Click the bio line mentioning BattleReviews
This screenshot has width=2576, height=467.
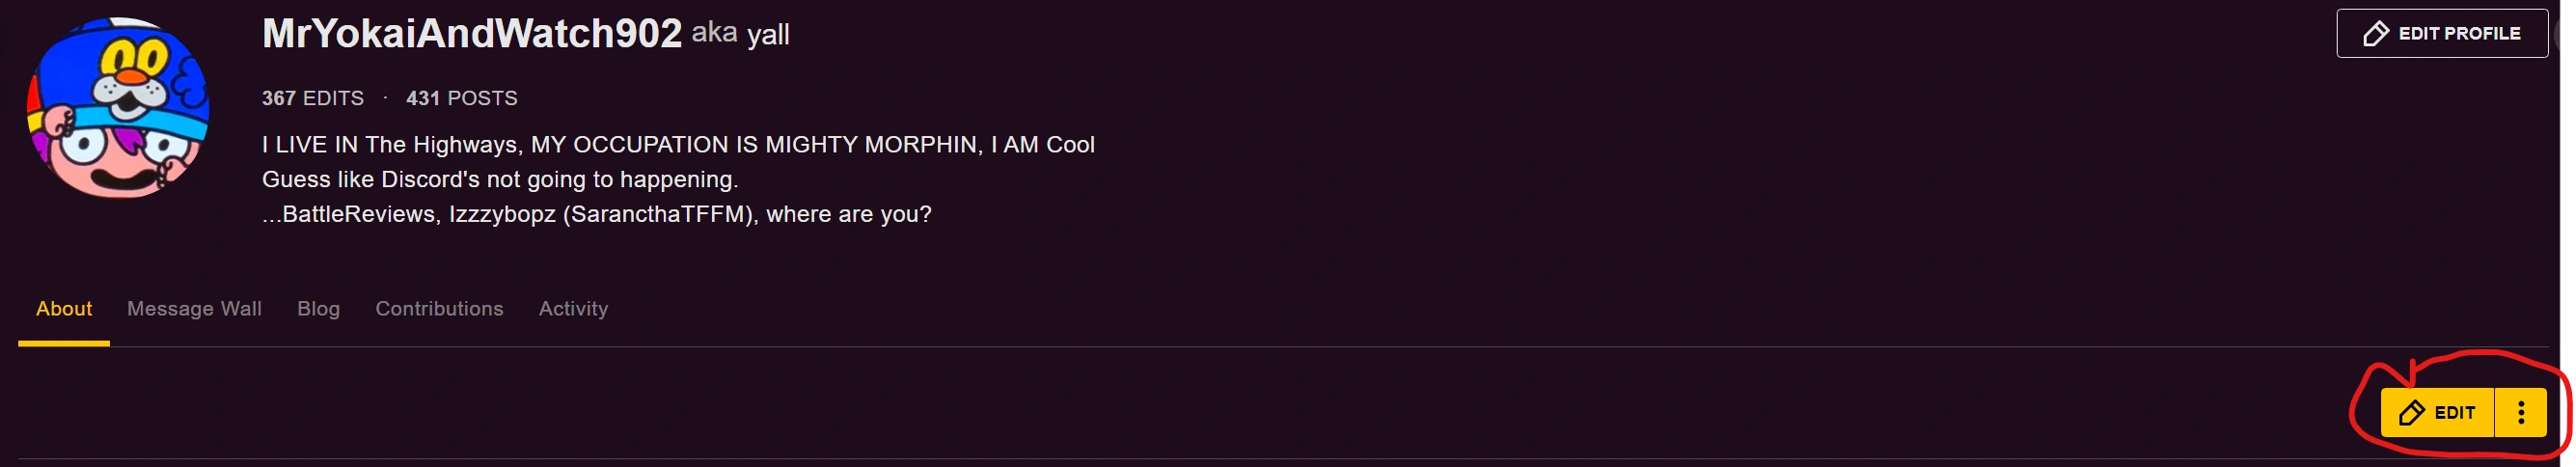point(596,215)
